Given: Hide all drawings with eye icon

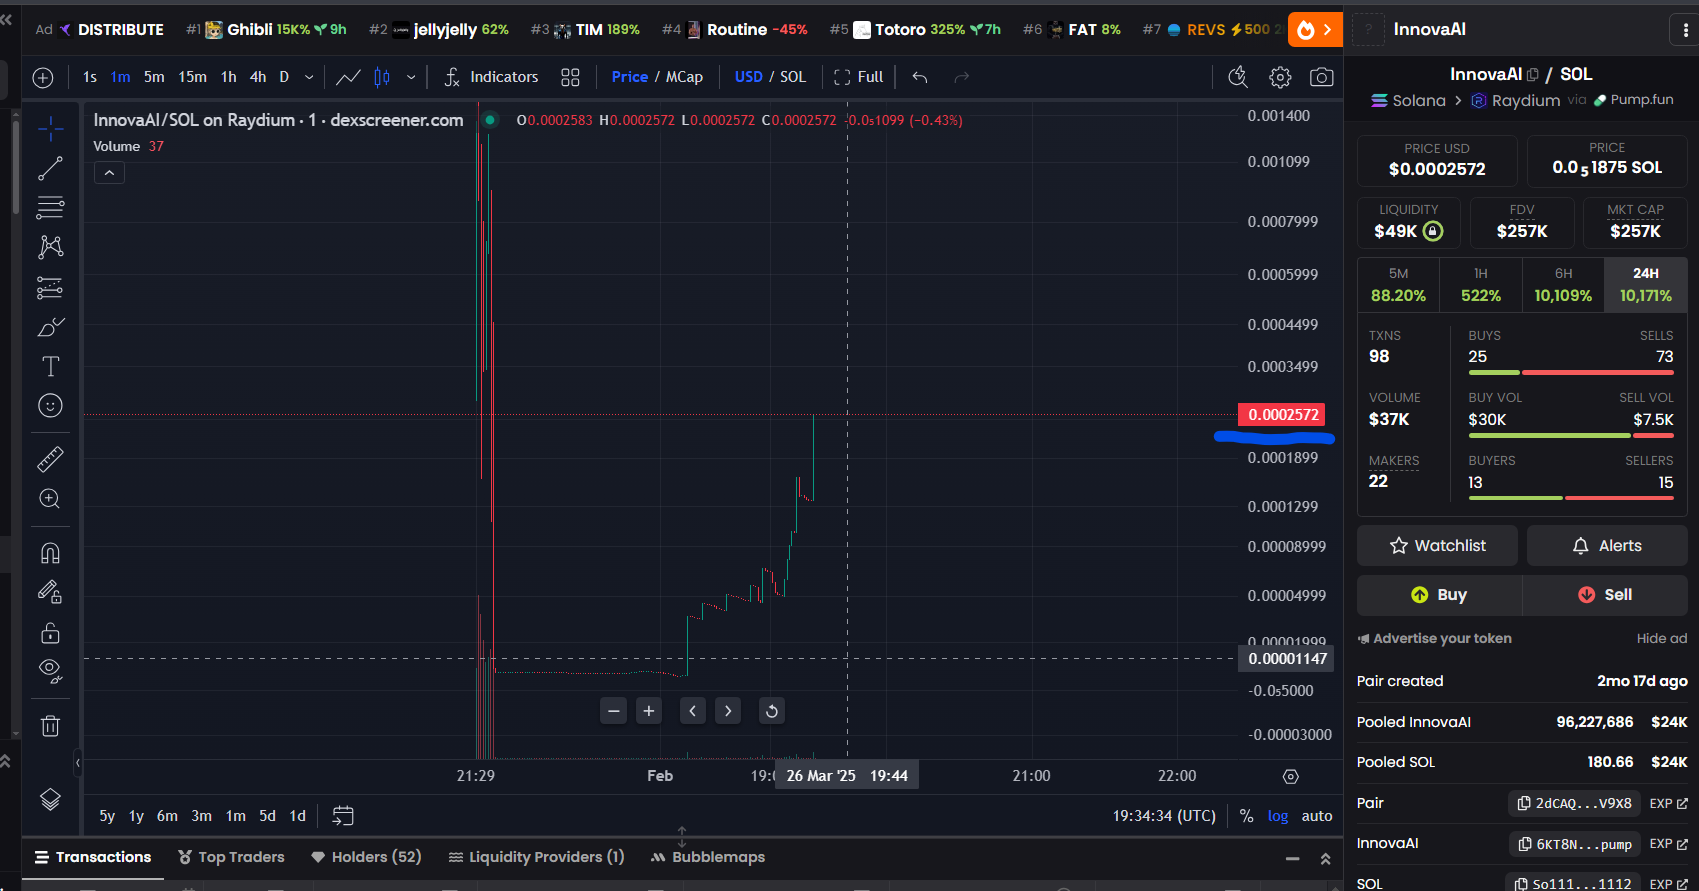Looking at the screenshot, I should click(x=50, y=671).
